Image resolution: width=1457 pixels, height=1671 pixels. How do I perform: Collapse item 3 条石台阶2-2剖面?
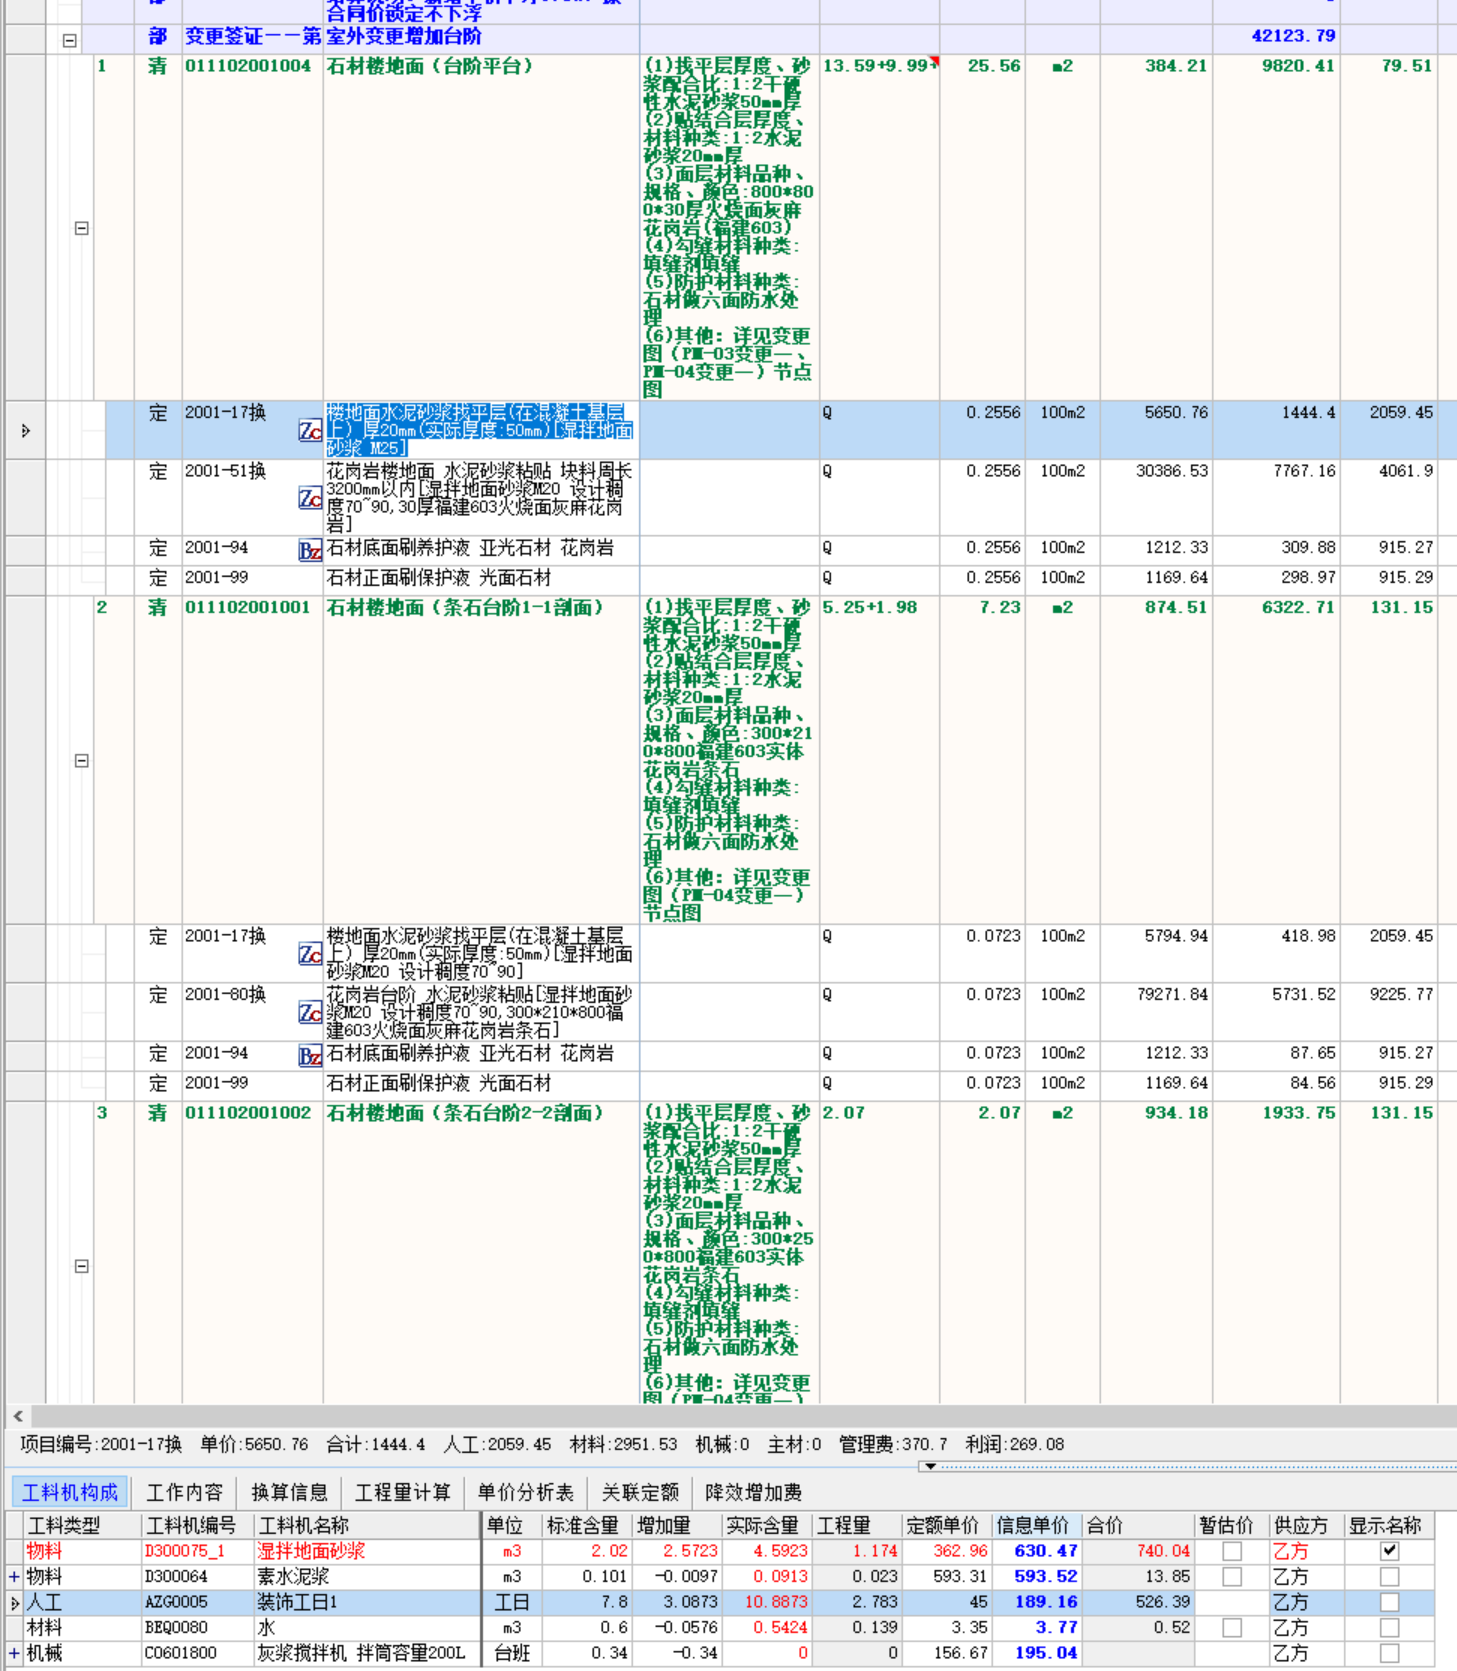click(x=82, y=1265)
